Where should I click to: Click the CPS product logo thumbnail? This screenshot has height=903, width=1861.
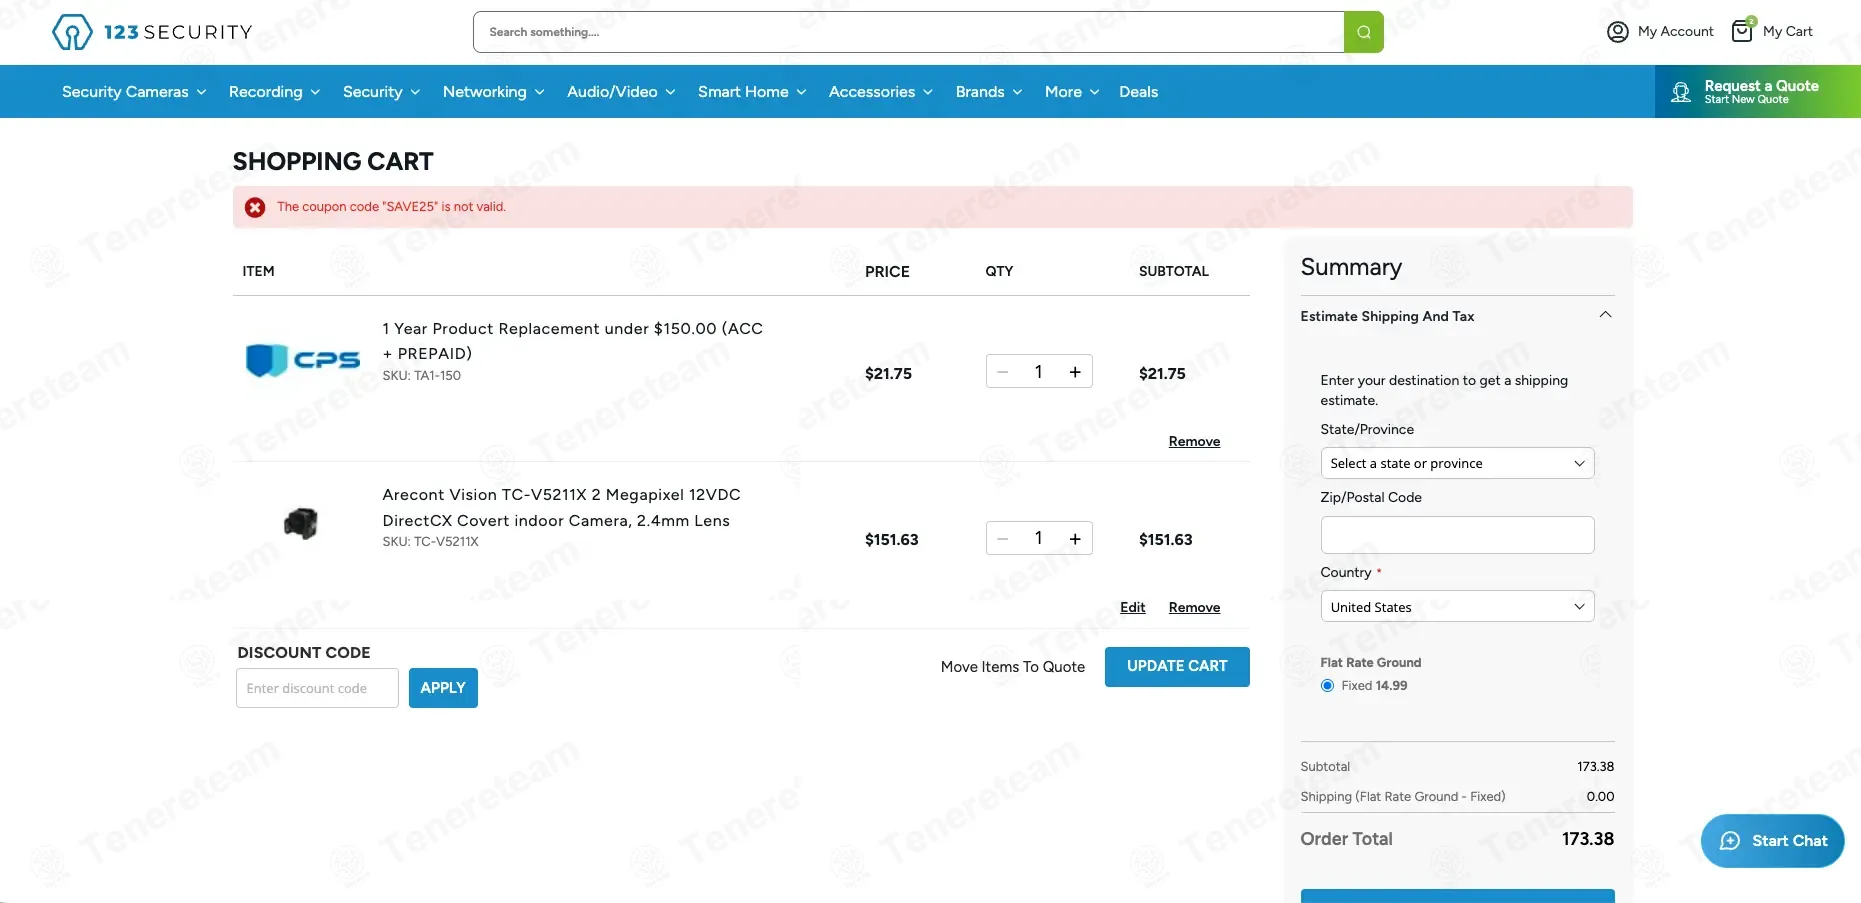point(303,360)
